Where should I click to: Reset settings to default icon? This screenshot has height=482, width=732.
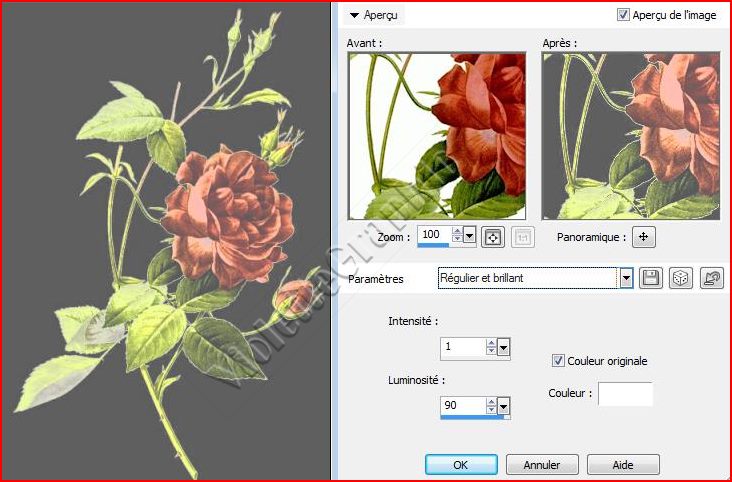(x=712, y=278)
